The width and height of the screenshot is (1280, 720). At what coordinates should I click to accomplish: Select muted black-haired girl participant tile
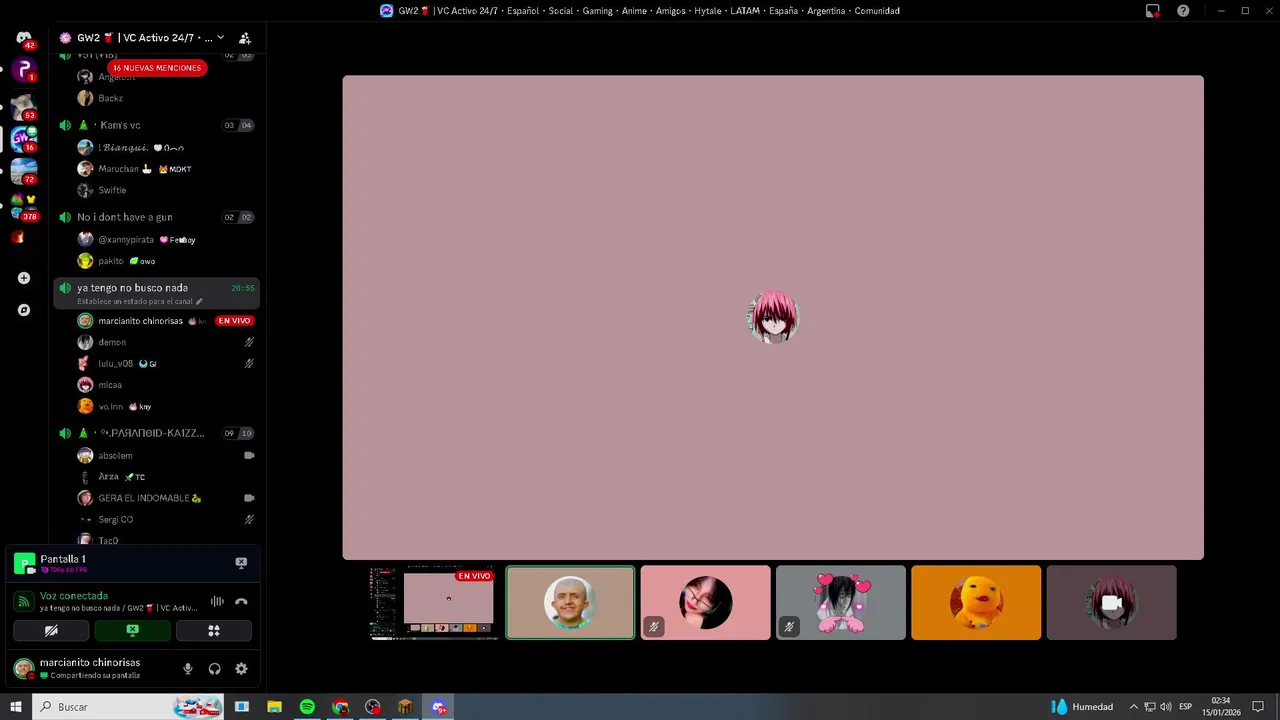point(706,603)
